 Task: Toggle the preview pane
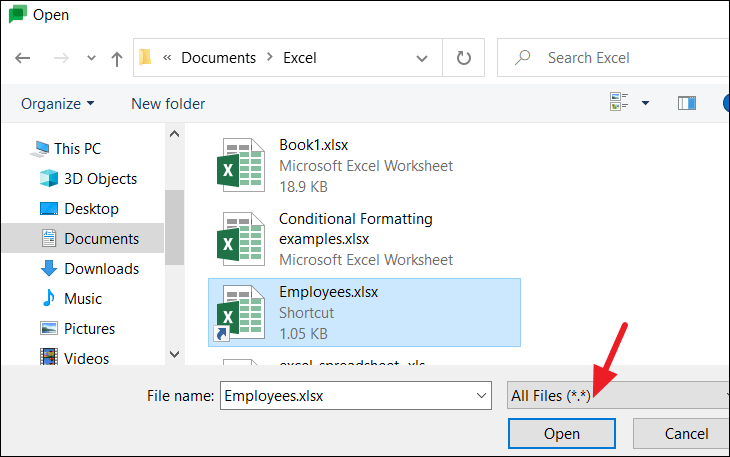687,103
